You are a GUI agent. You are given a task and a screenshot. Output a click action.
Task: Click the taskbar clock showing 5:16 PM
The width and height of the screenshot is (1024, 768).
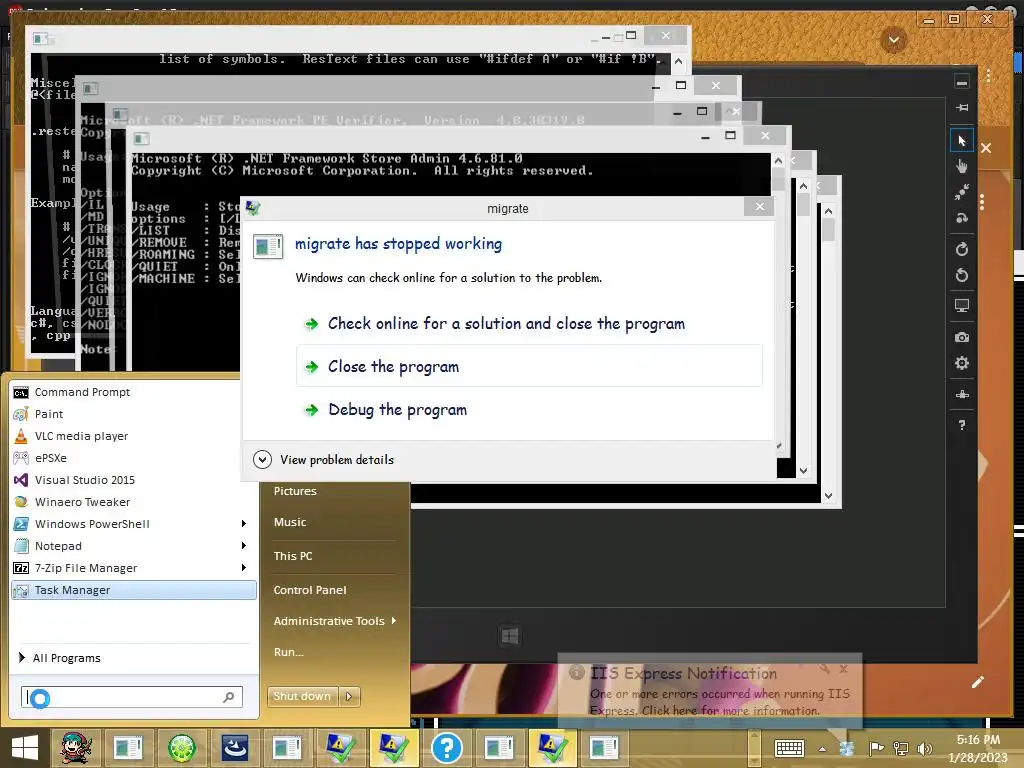point(978,748)
